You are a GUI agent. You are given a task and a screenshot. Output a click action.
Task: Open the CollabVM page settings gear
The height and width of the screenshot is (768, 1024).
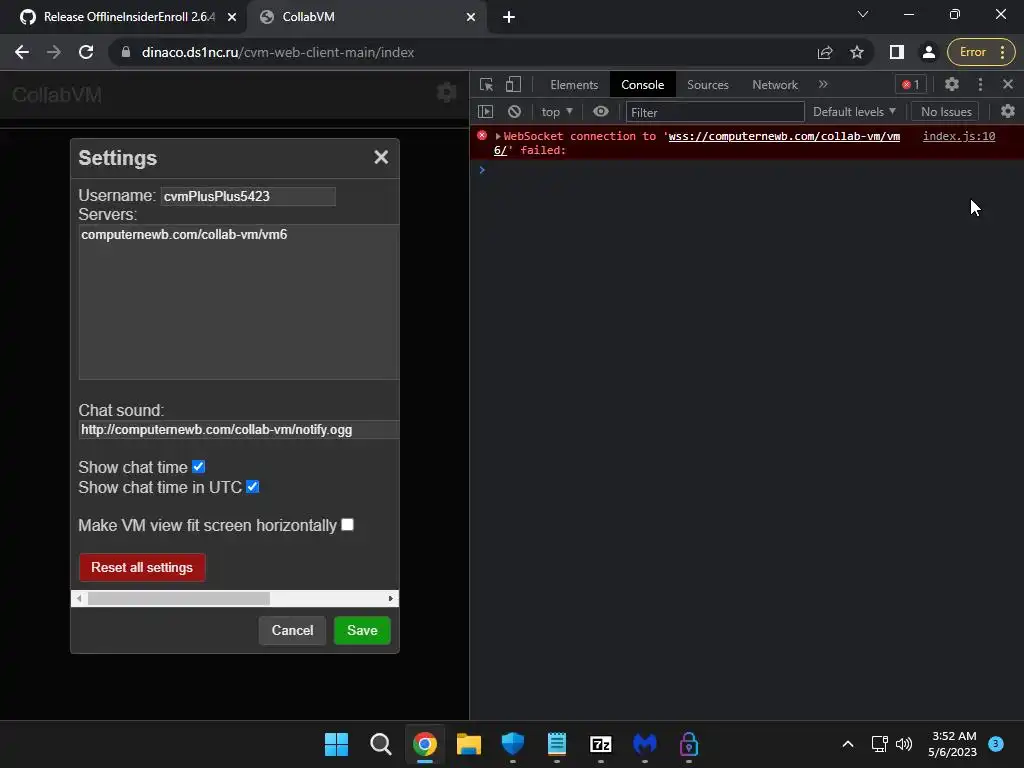point(446,93)
